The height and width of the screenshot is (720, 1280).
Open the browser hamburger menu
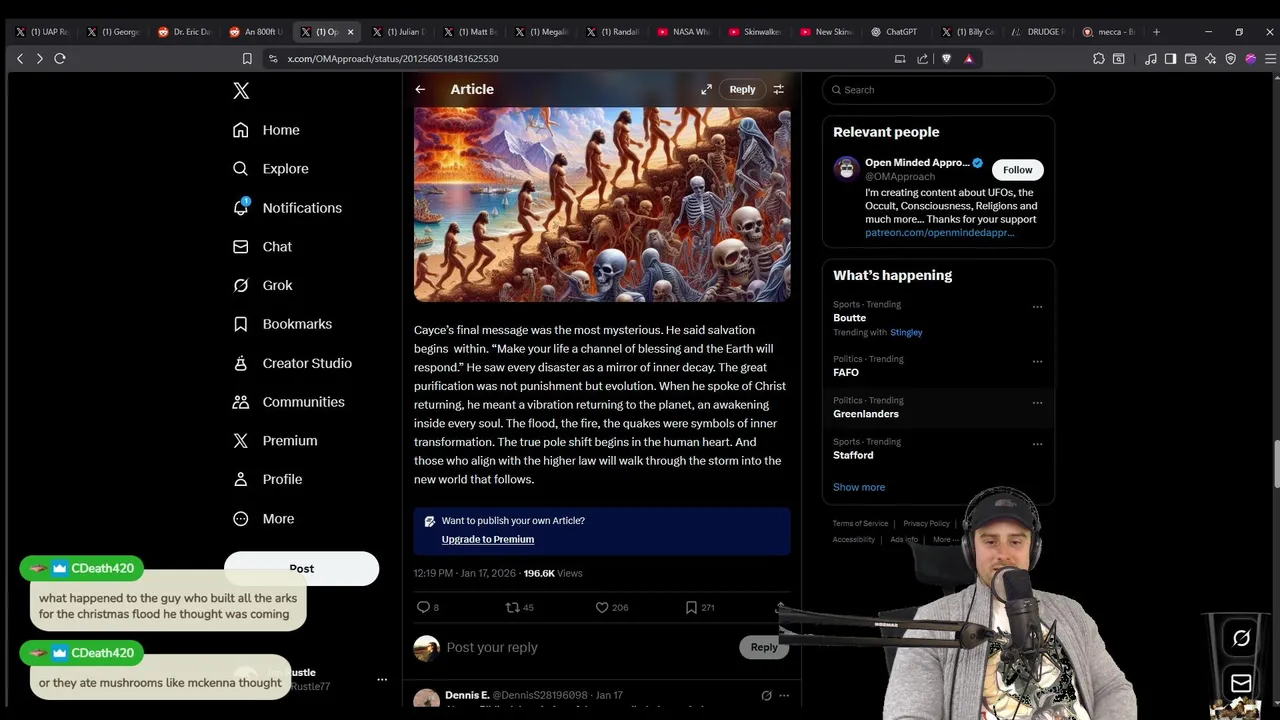[1270, 59]
